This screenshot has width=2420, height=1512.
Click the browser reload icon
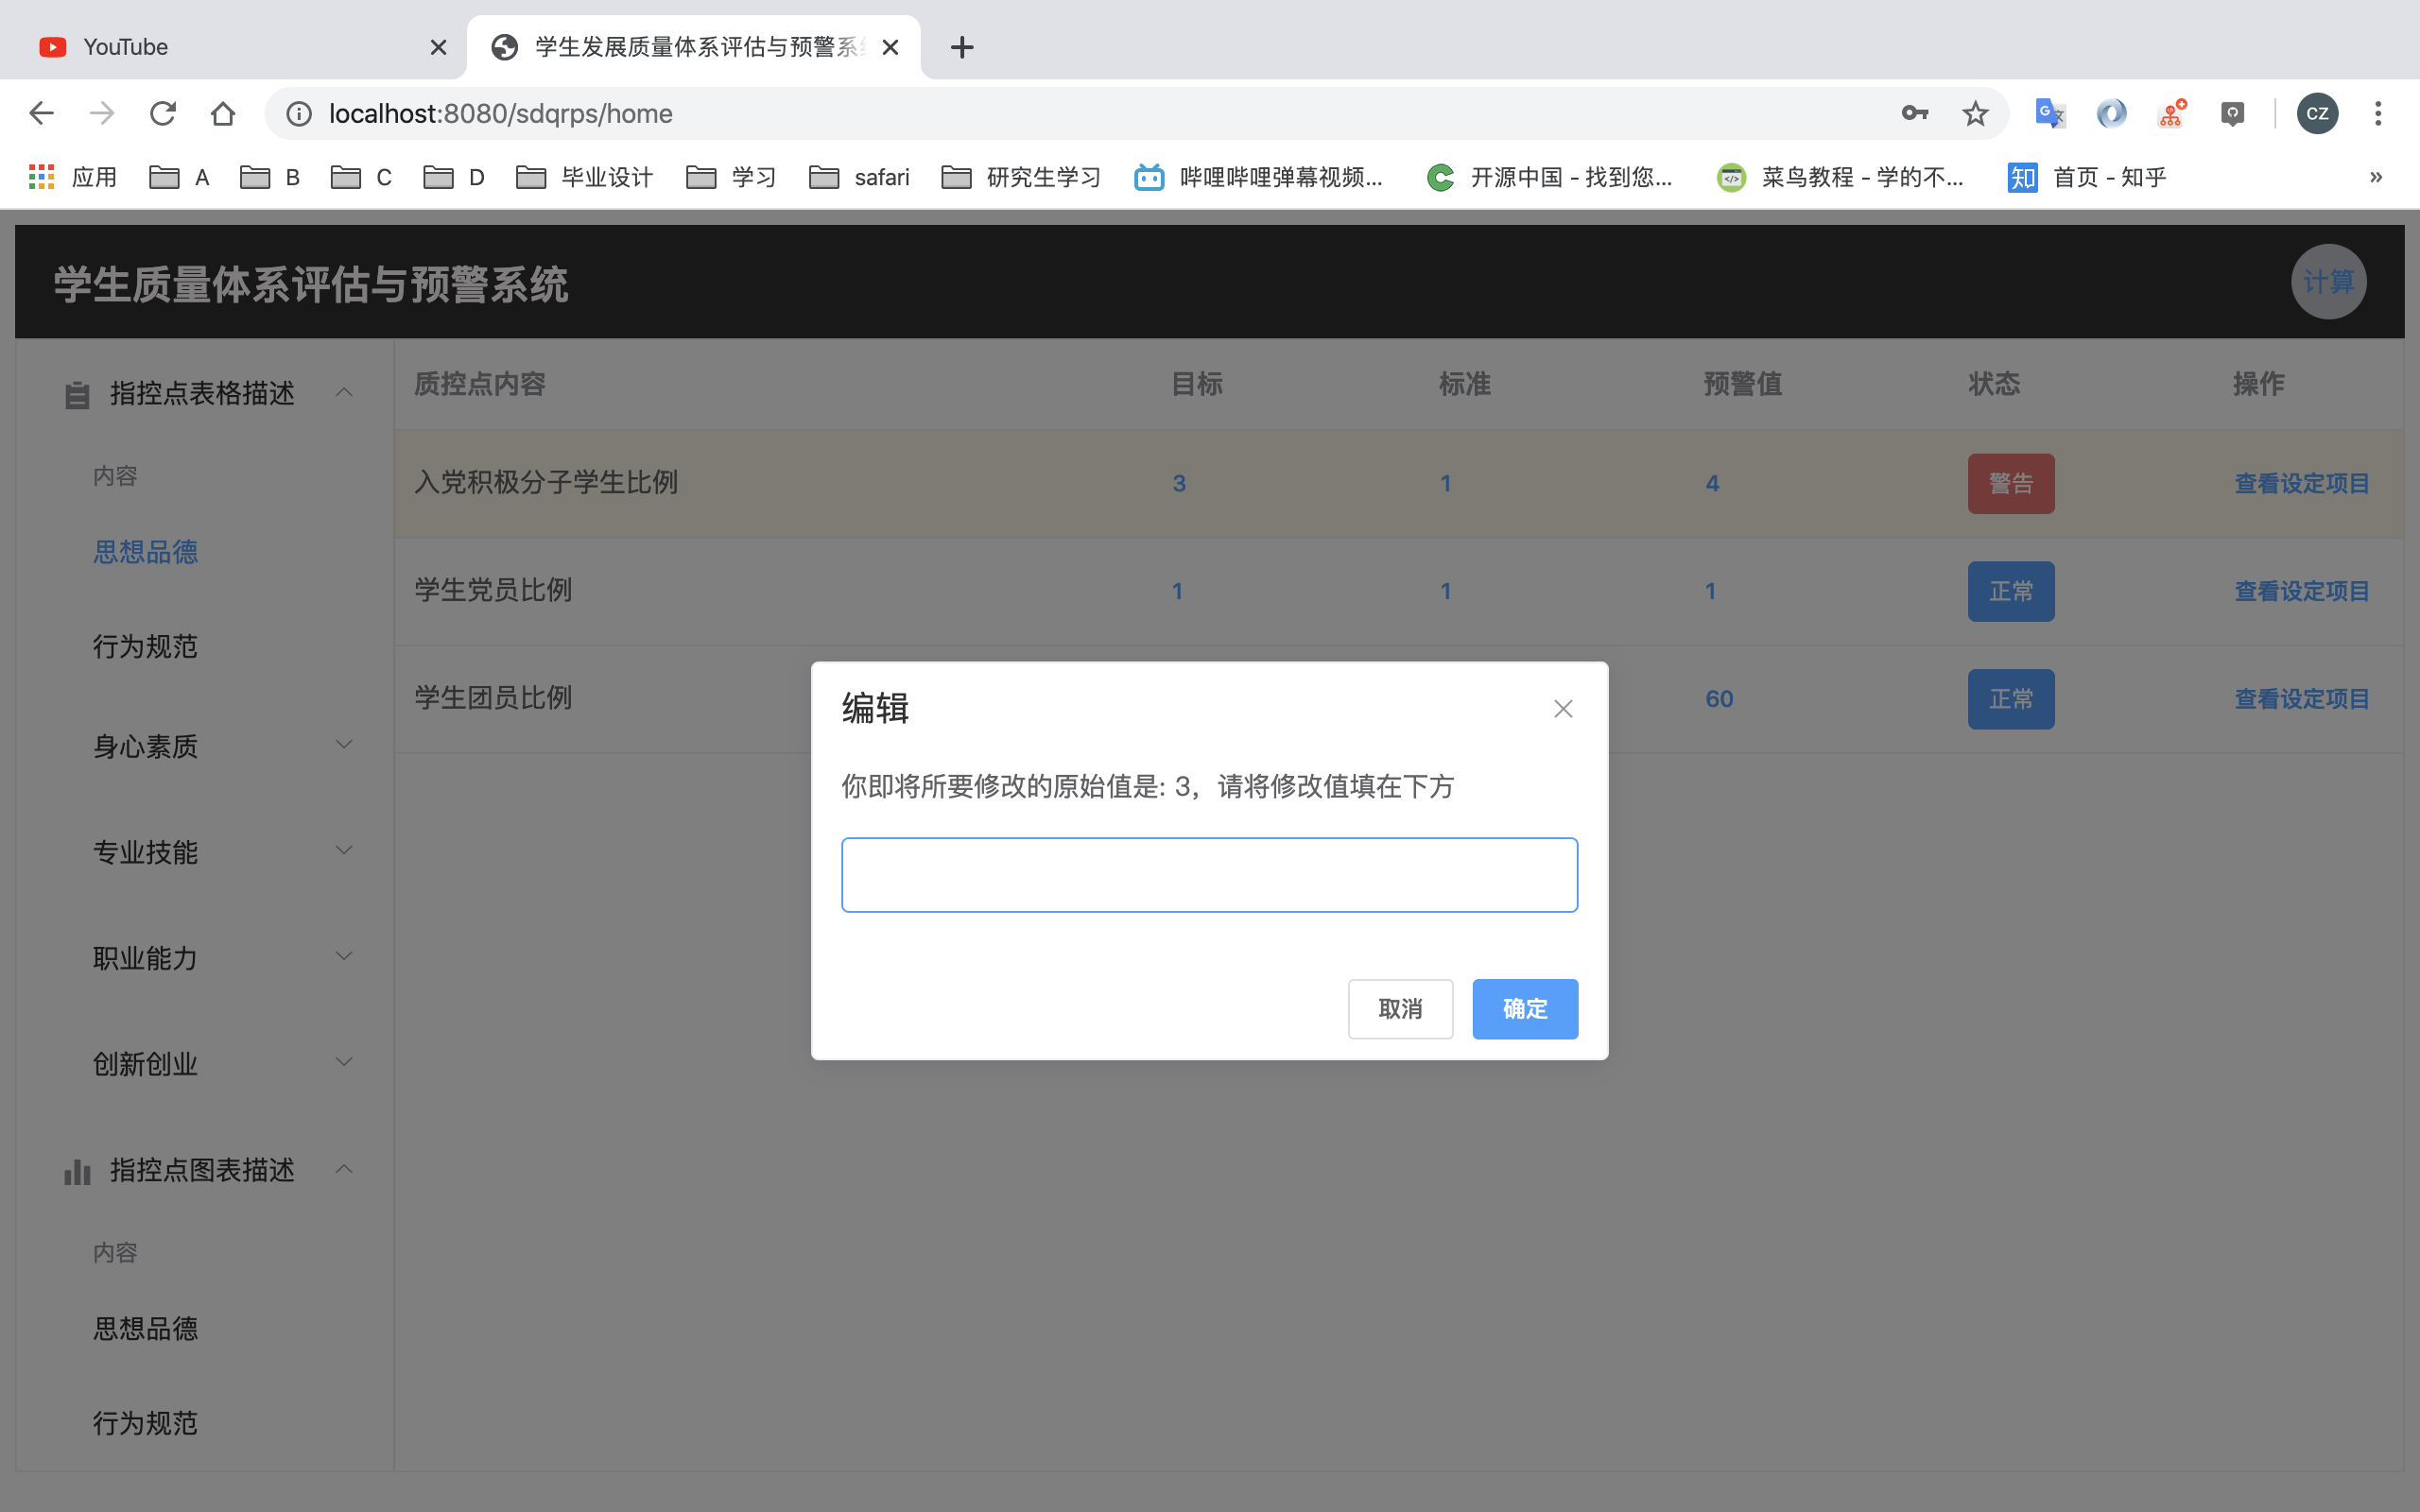163,113
